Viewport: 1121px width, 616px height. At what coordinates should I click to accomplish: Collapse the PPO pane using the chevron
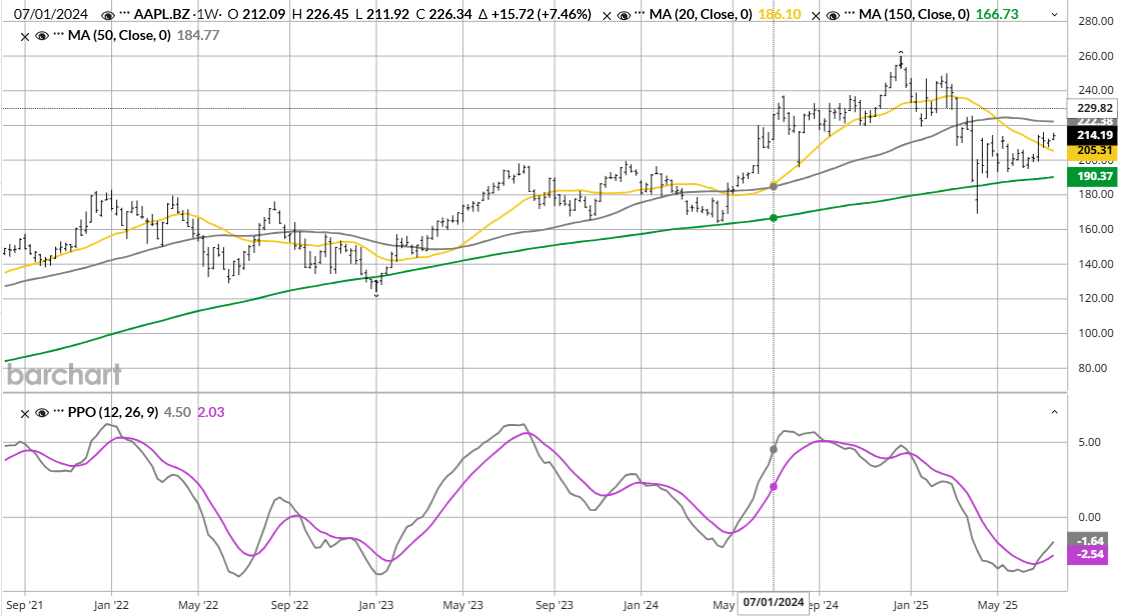coord(1056,412)
